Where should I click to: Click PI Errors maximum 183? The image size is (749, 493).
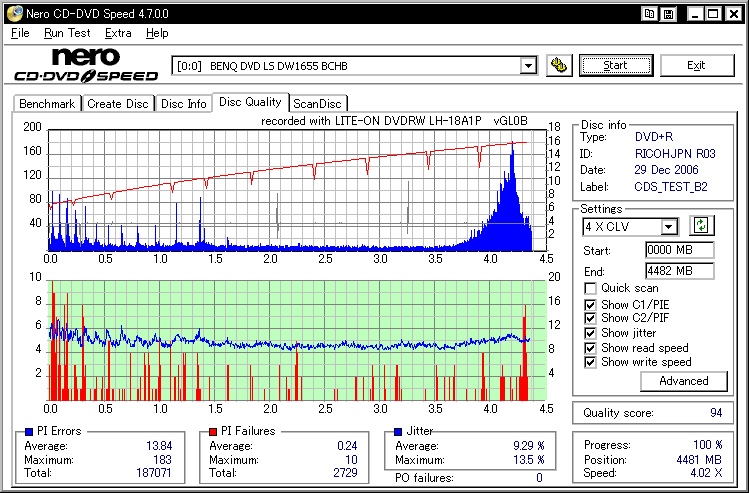(162, 460)
